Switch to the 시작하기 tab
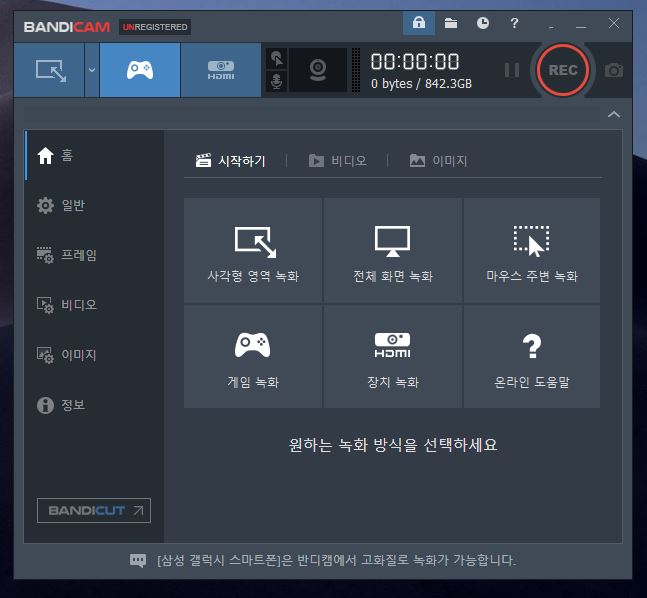Viewport: 647px width, 598px height. 230,161
